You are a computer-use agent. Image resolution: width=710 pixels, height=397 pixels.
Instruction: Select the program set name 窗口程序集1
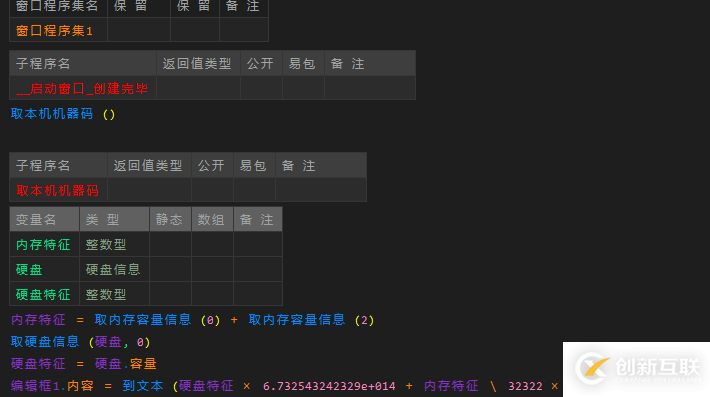pyautogui.click(x=54, y=31)
